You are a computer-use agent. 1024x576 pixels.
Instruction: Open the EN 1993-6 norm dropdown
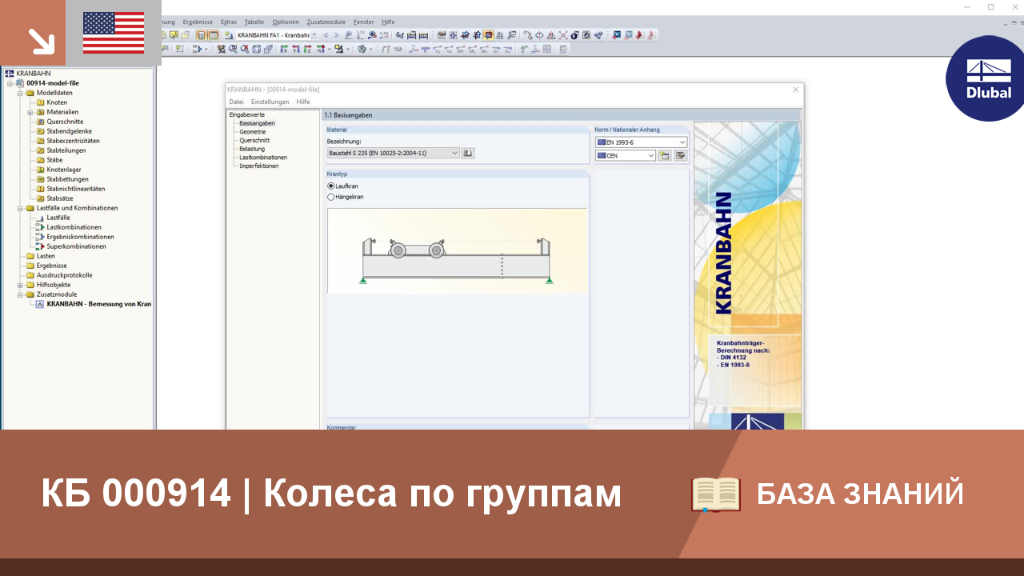click(641, 142)
